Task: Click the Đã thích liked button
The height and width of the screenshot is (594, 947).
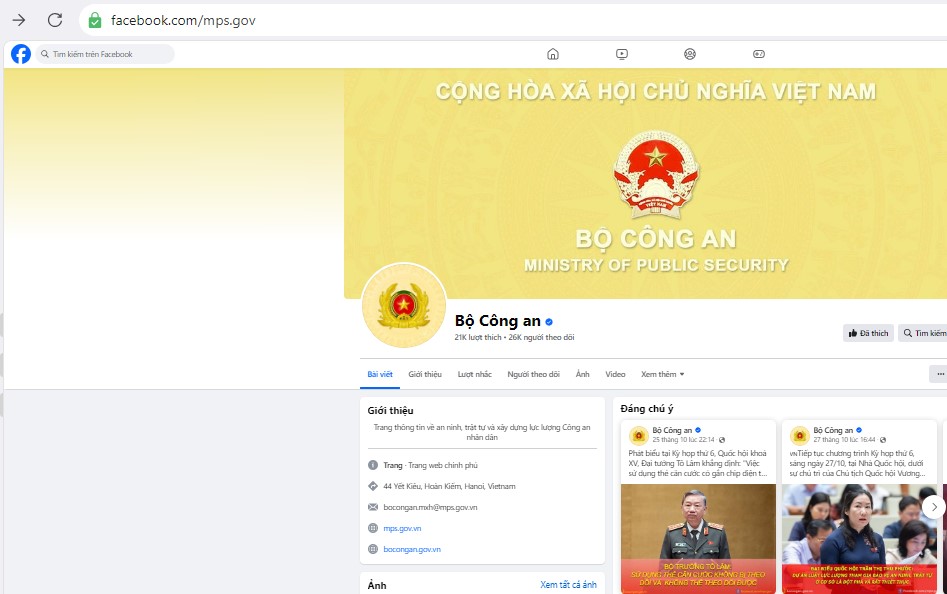Action: pyautogui.click(x=868, y=333)
